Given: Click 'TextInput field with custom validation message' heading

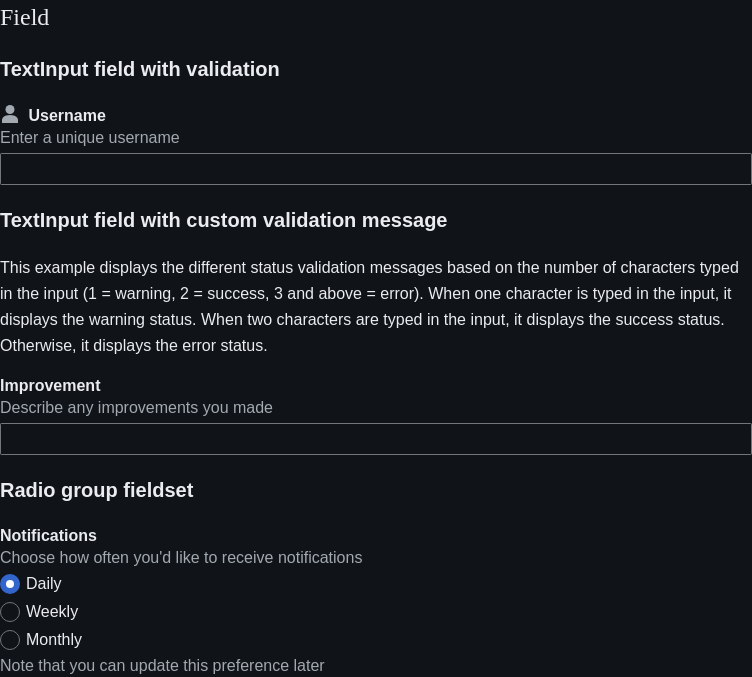Looking at the screenshot, I should tap(223, 220).
